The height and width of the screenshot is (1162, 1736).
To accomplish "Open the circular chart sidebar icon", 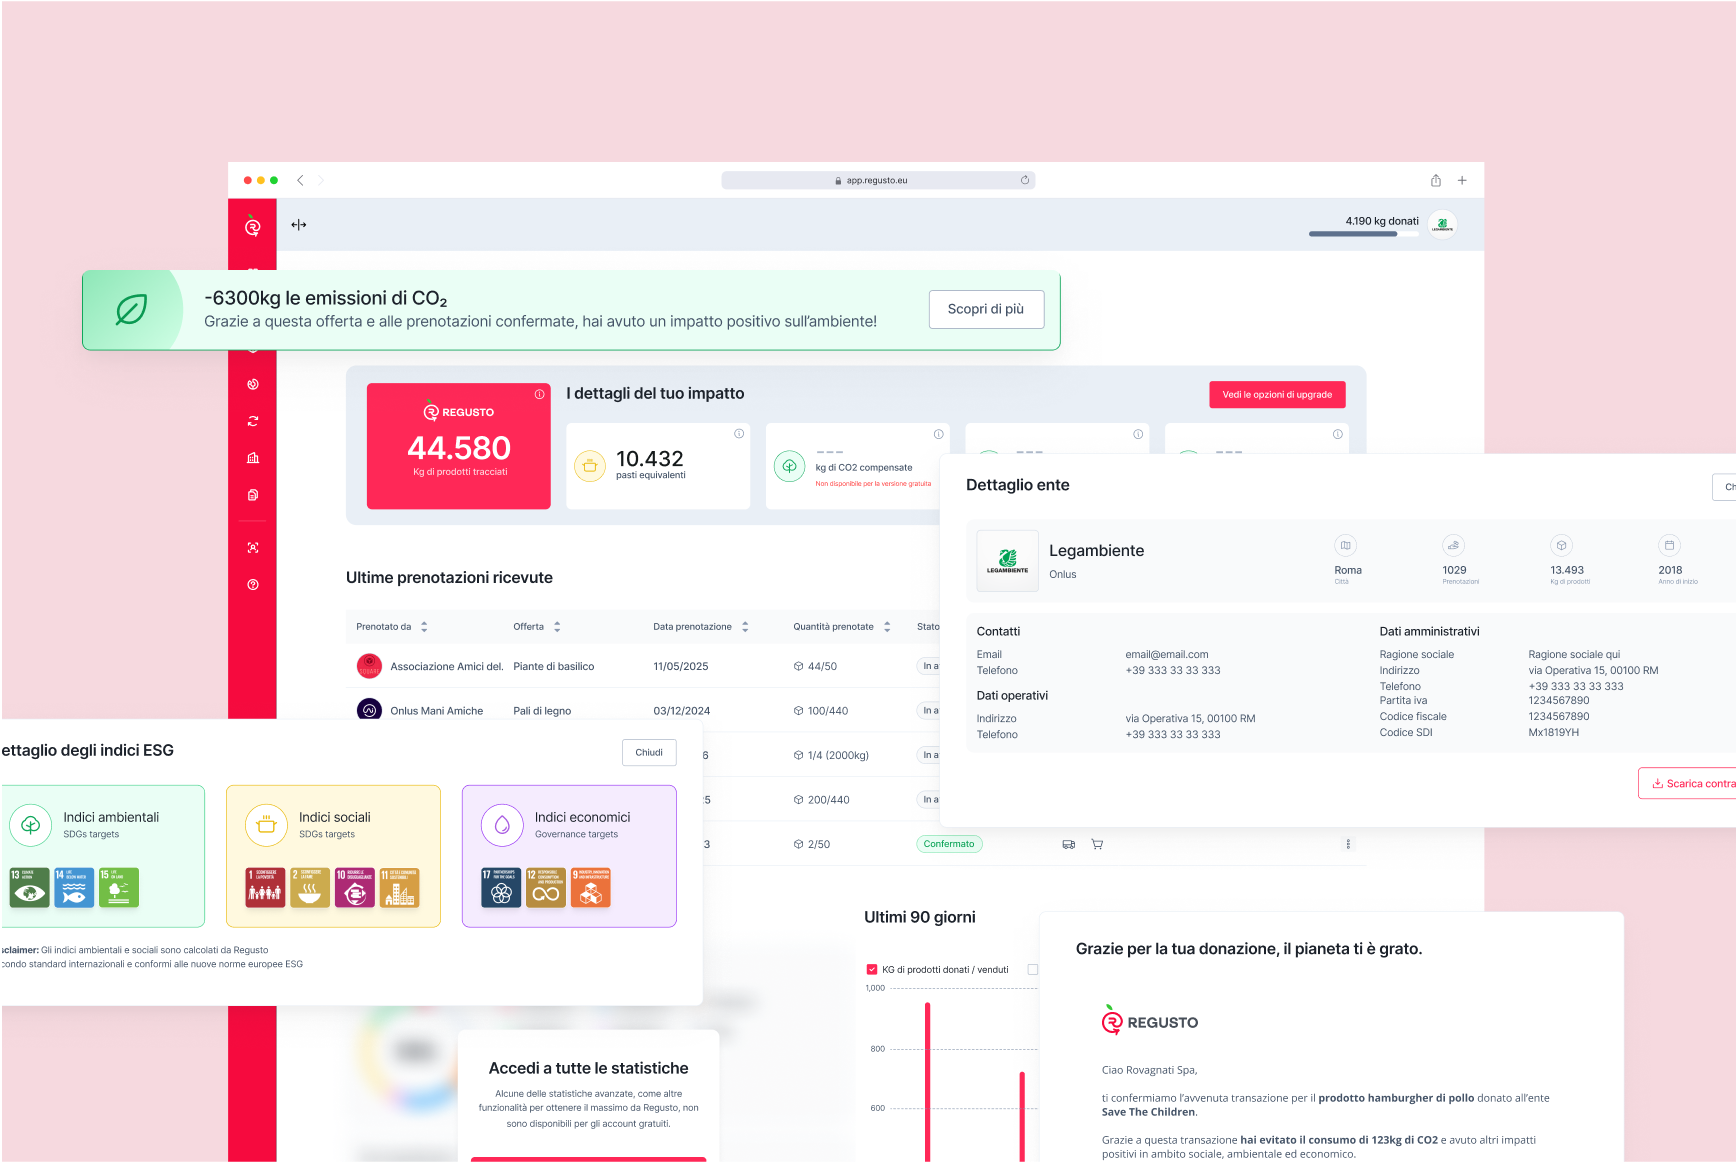I will coord(253,384).
